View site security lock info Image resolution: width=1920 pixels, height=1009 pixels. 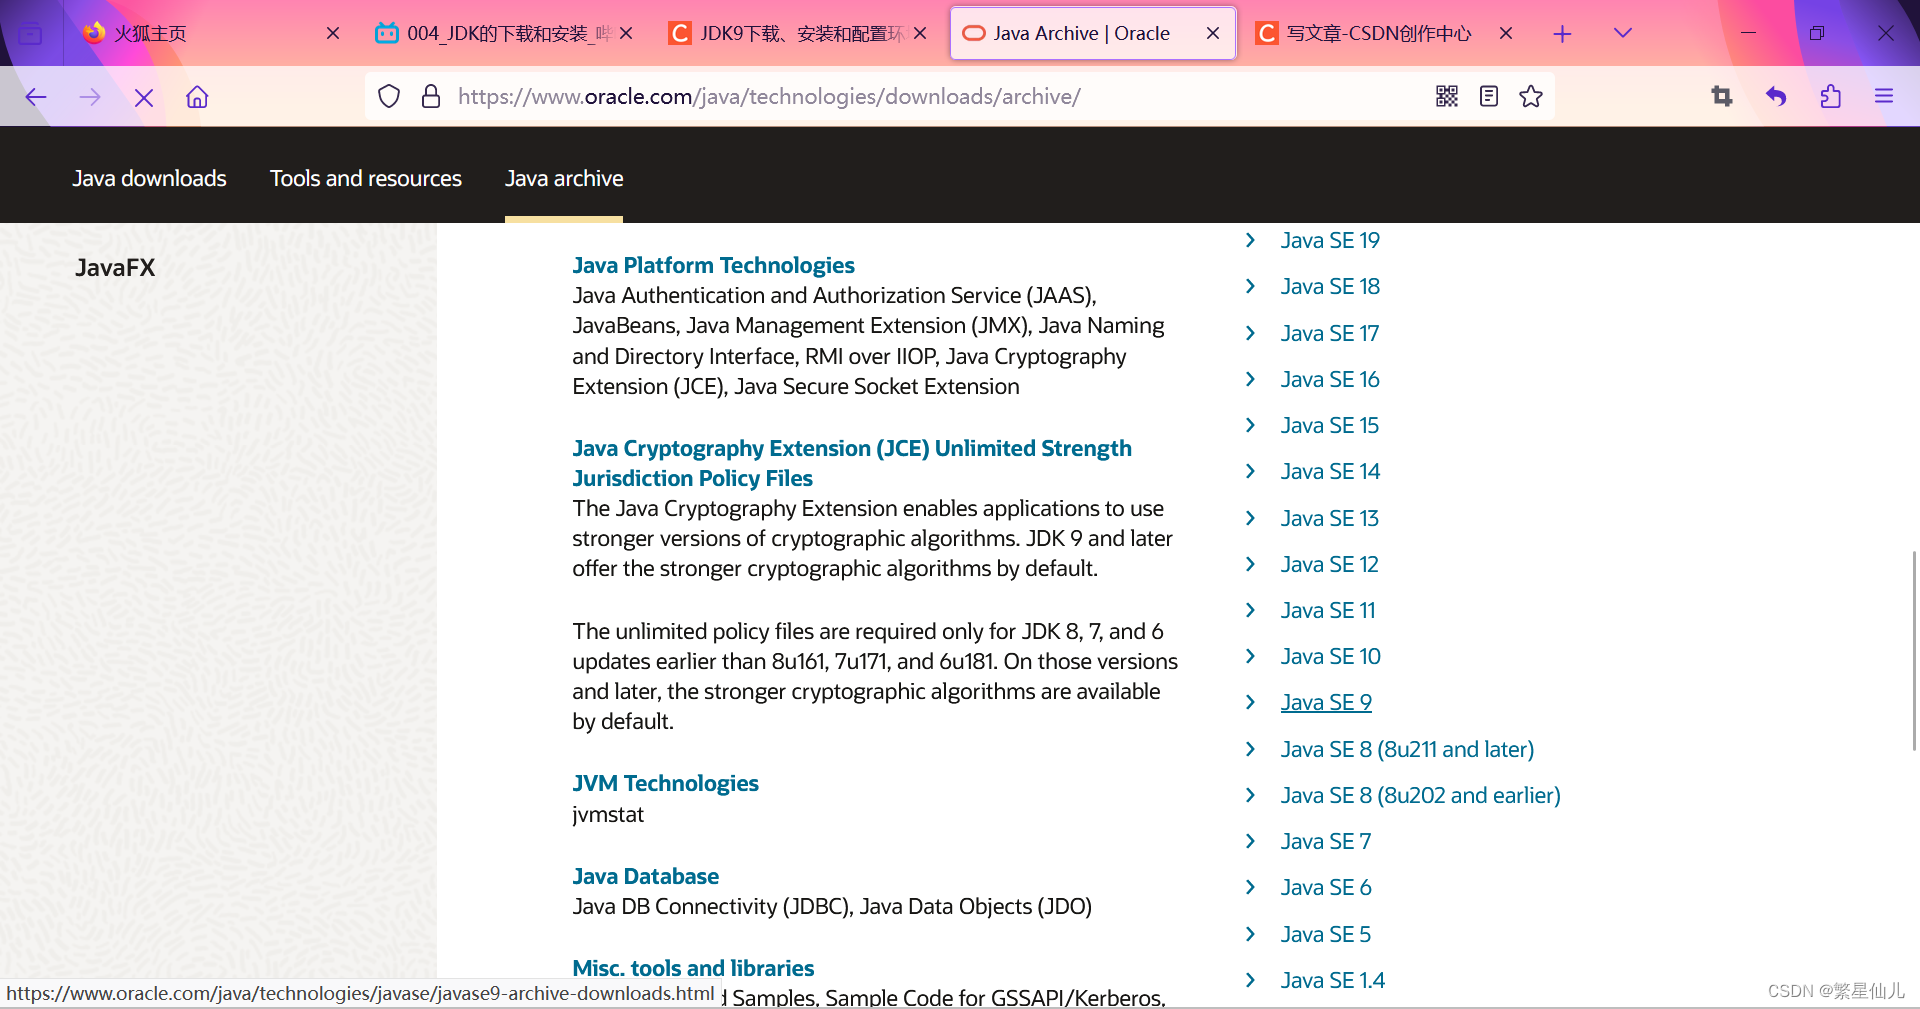(431, 96)
